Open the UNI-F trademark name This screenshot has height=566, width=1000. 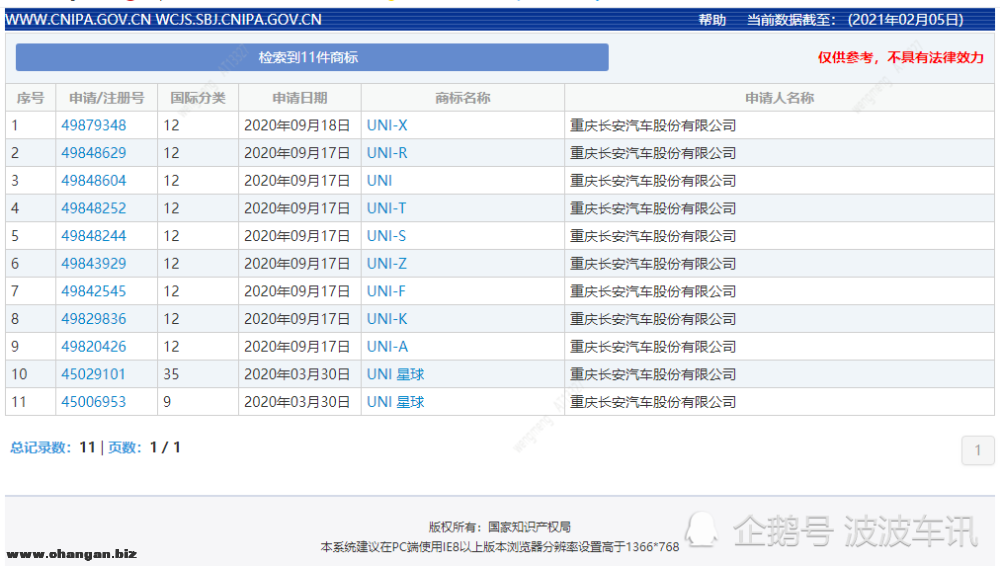386,292
